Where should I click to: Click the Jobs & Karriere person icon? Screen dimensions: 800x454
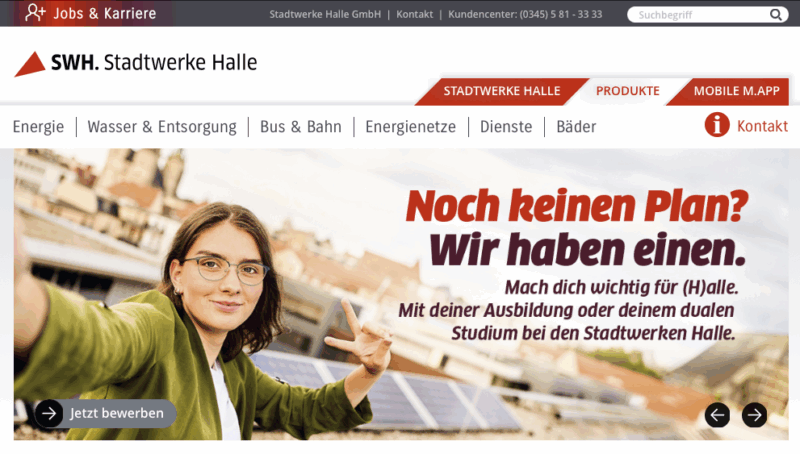click(x=35, y=13)
